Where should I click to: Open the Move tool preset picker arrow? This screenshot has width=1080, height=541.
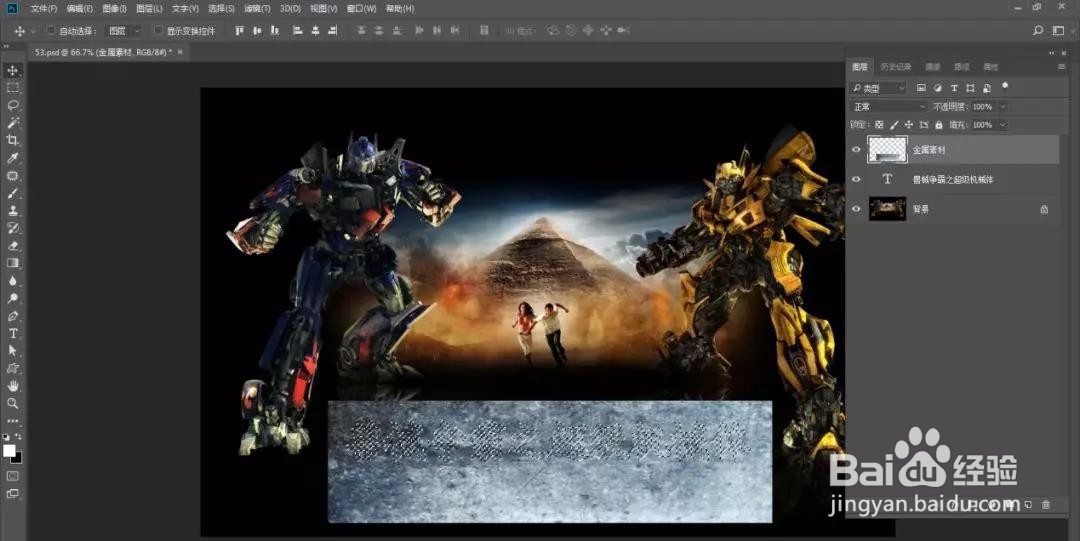tap(33, 31)
